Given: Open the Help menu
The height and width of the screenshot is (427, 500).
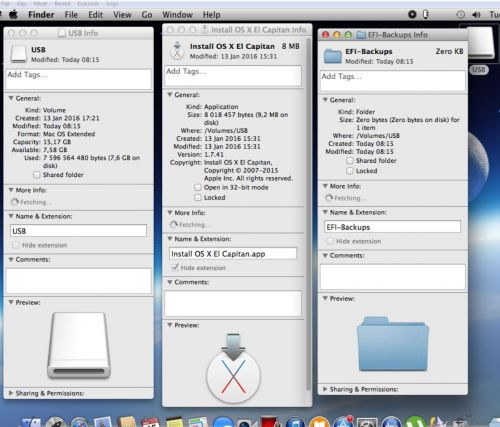Looking at the screenshot, I should 211,15.
